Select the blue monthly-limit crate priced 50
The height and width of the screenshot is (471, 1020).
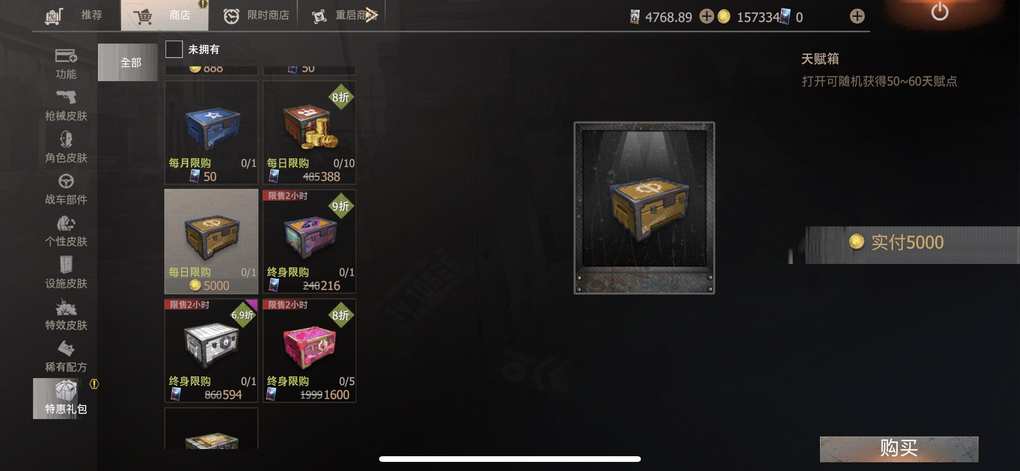[x=211, y=133]
